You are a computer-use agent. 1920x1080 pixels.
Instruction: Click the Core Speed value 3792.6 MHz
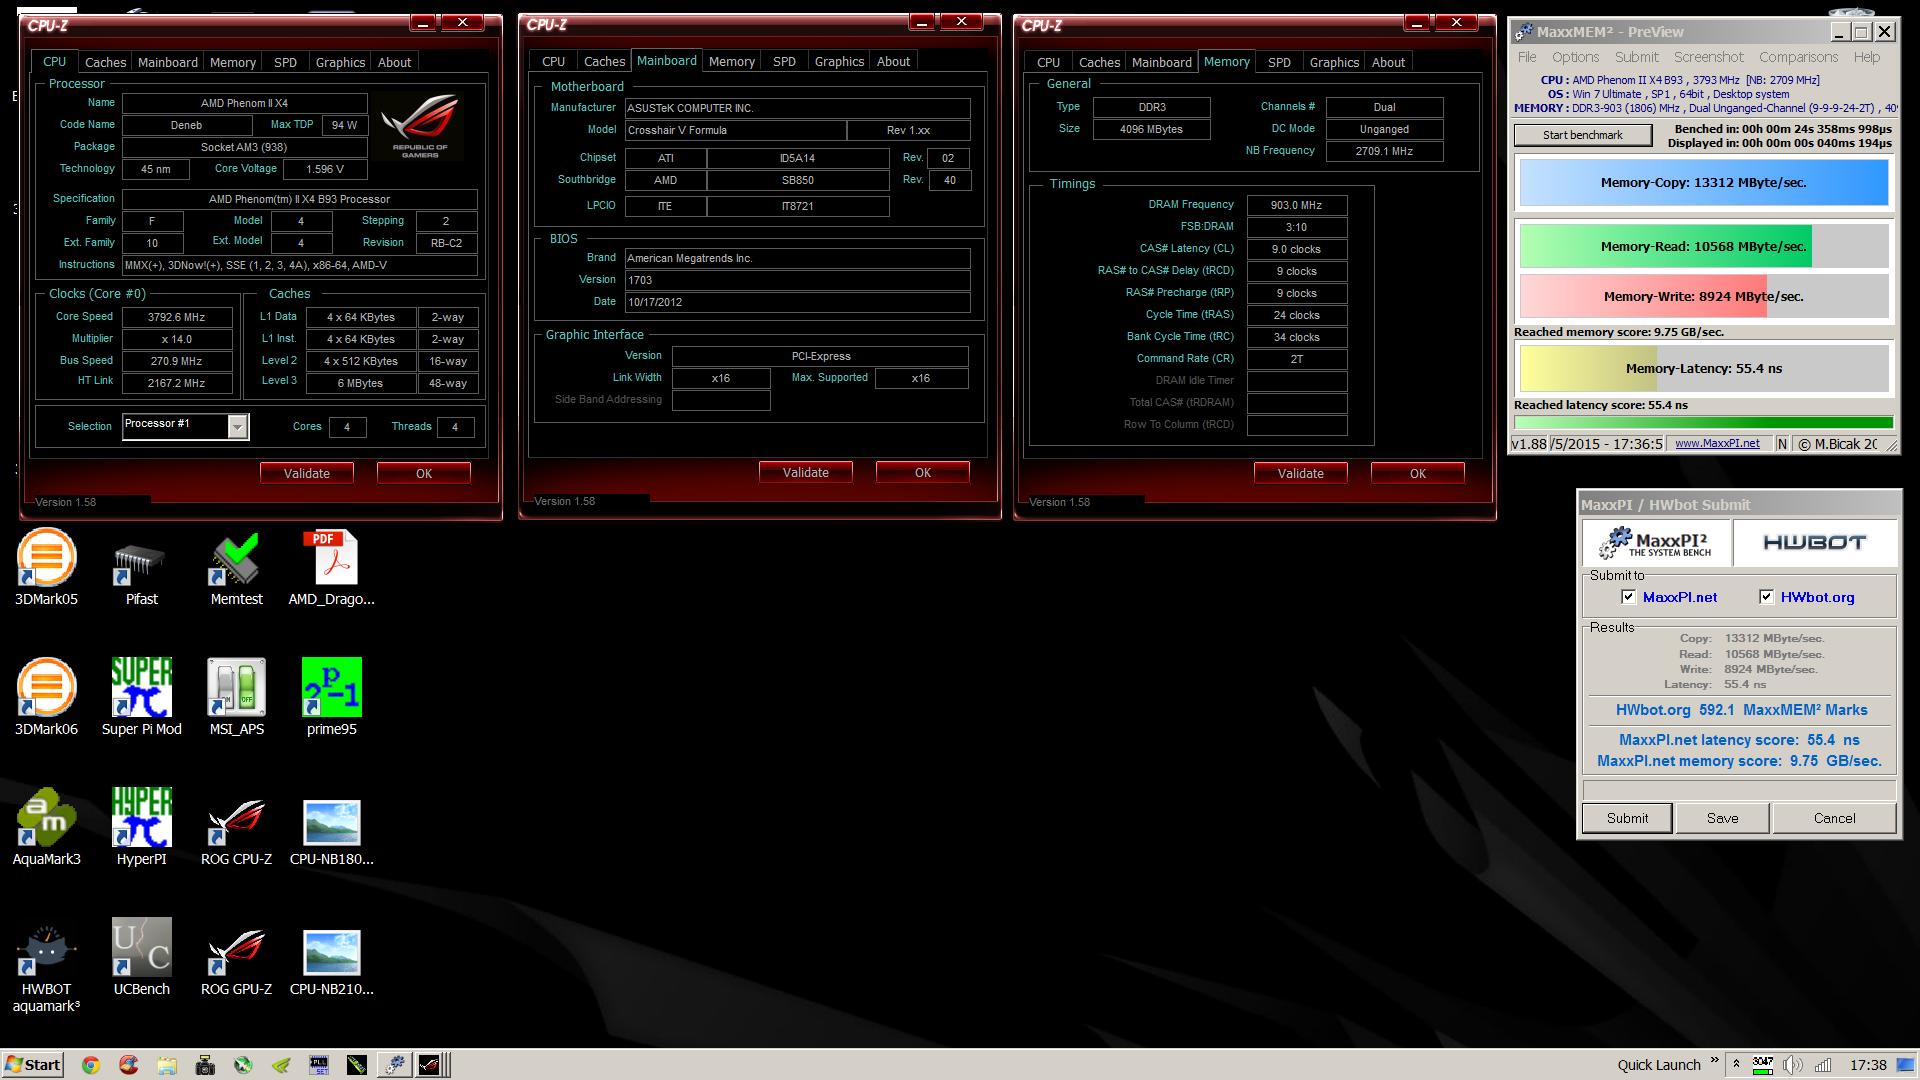(177, 317)
